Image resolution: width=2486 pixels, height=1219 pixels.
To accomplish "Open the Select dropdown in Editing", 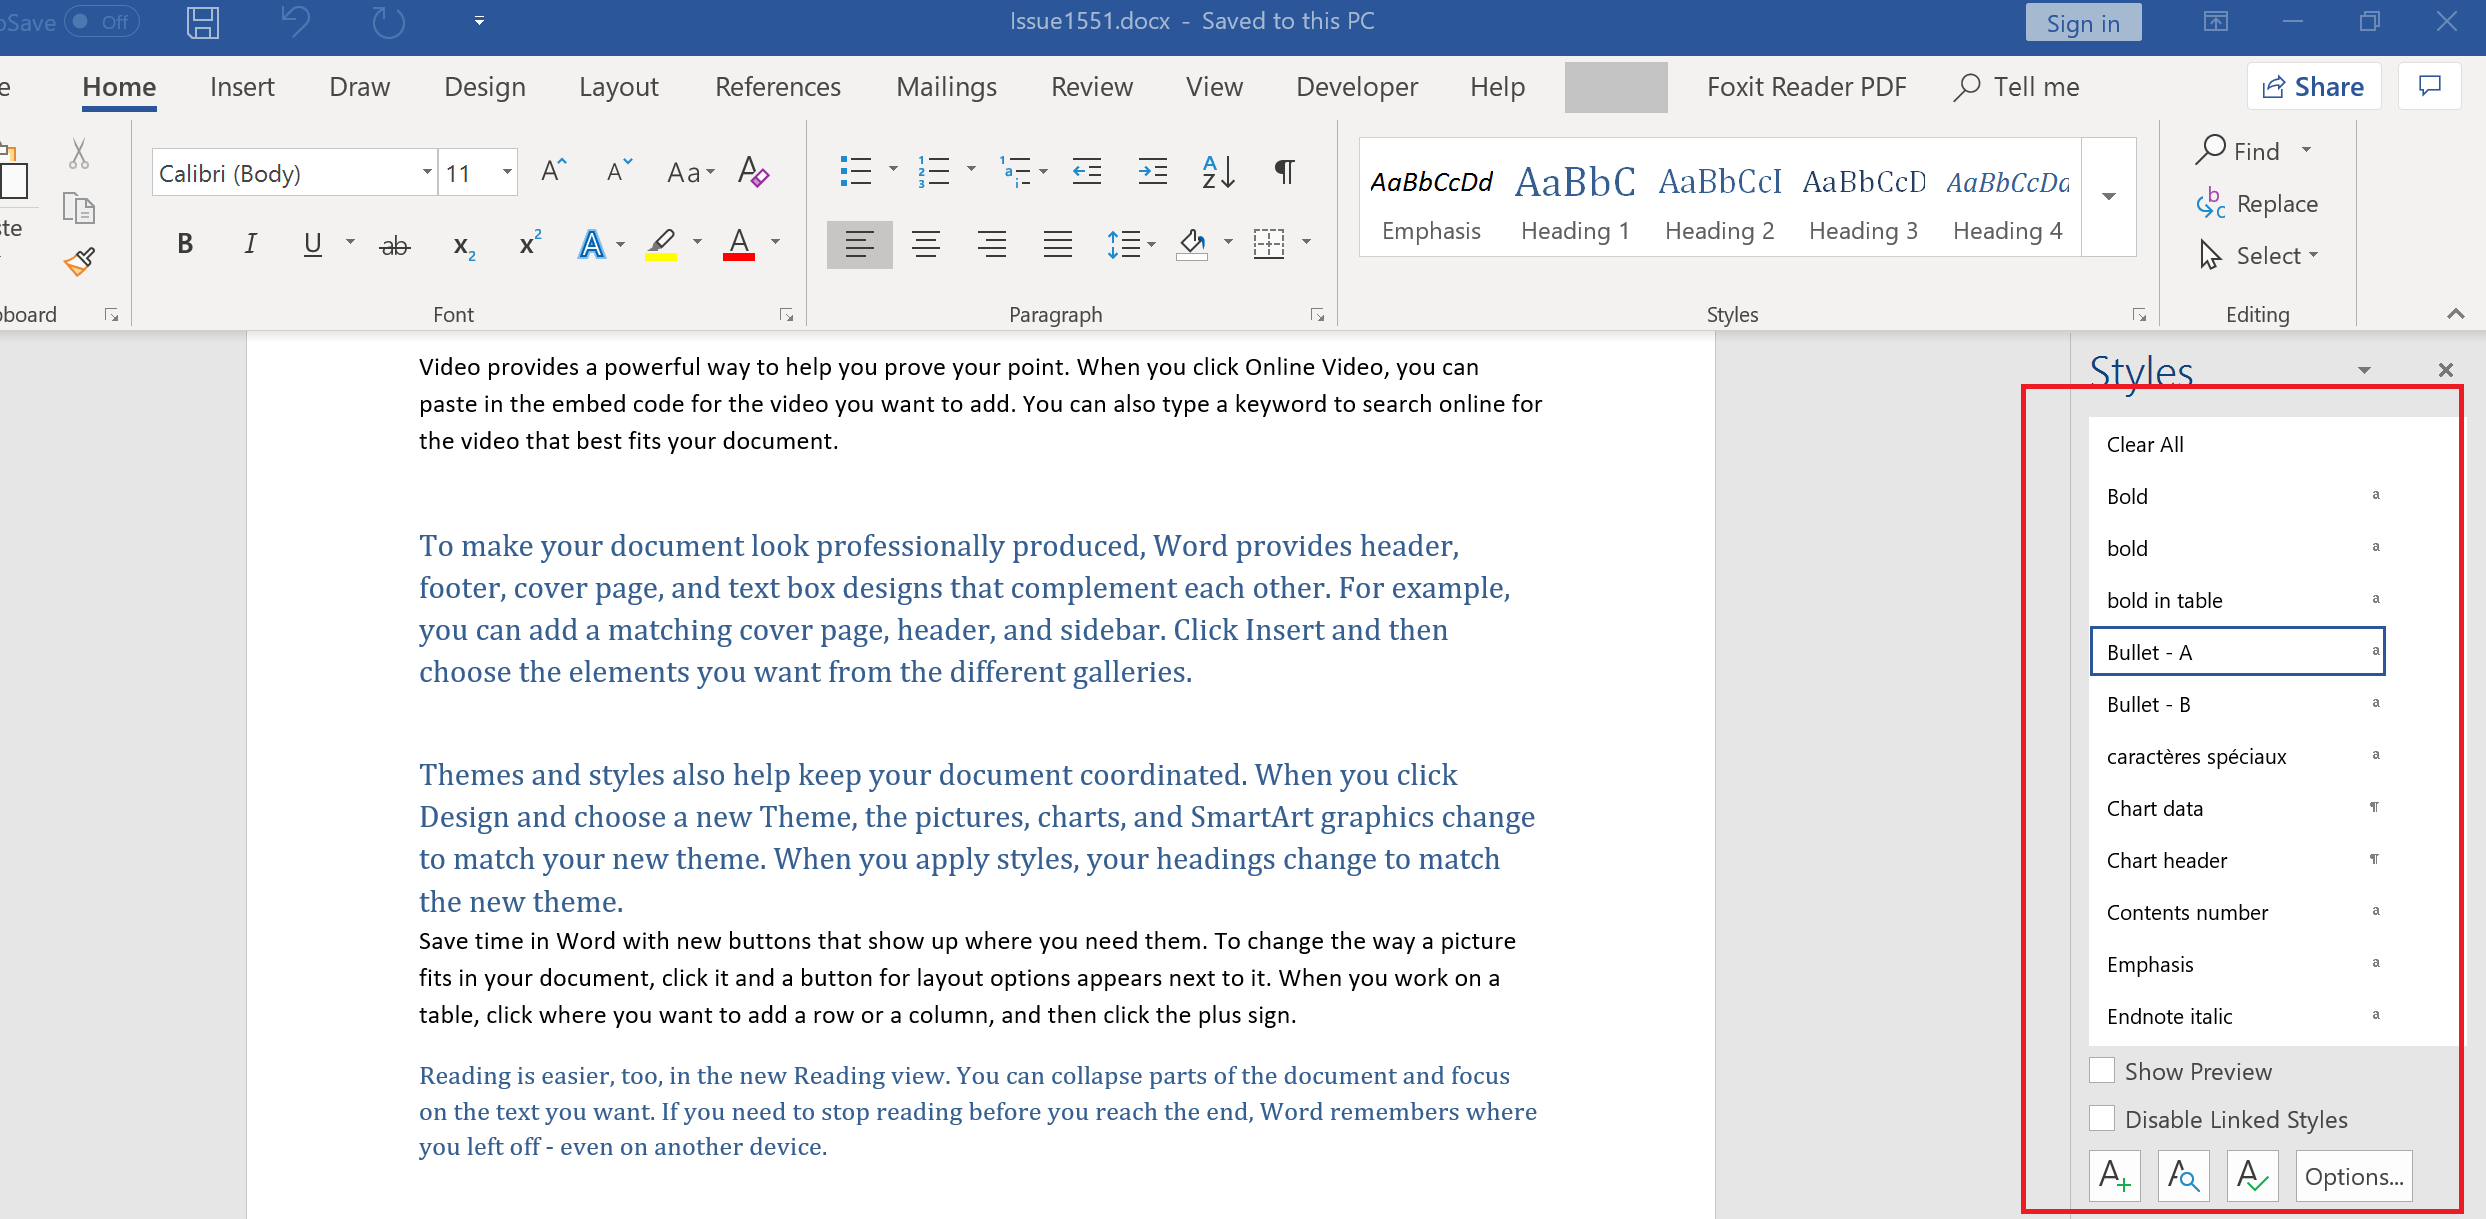I will point(2260,256).
